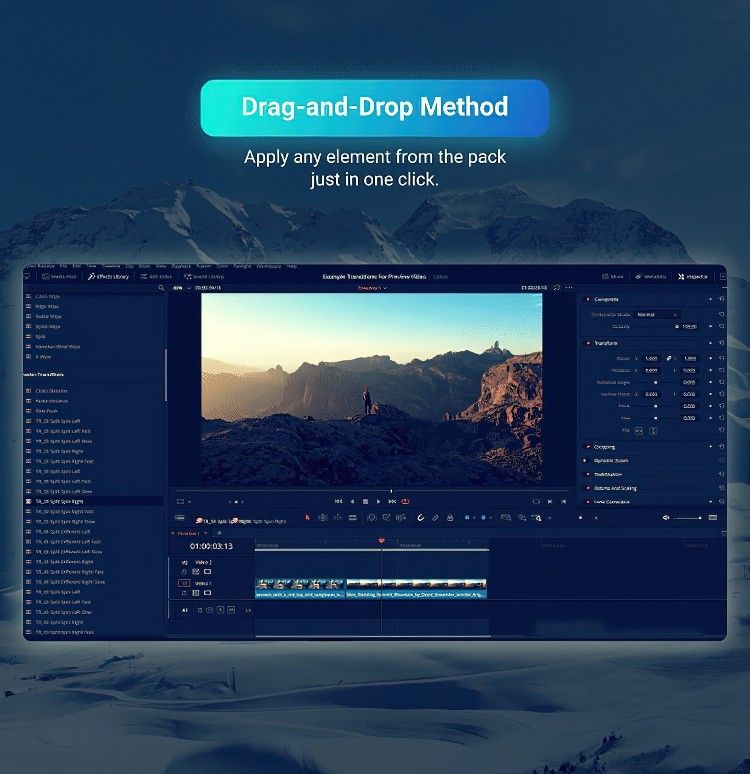Jump to first frame in viewer controls
Image resolution: width=750 pixels, height=774 pixels.
339,501
